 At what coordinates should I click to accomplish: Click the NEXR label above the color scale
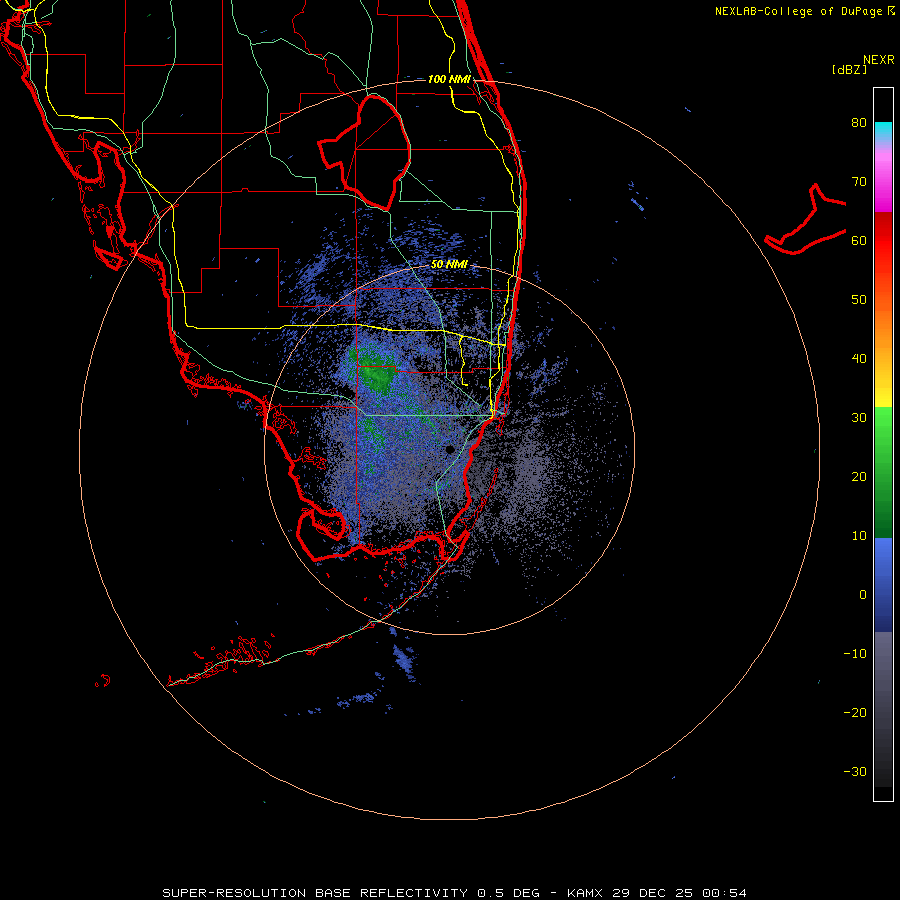point(879,60)
